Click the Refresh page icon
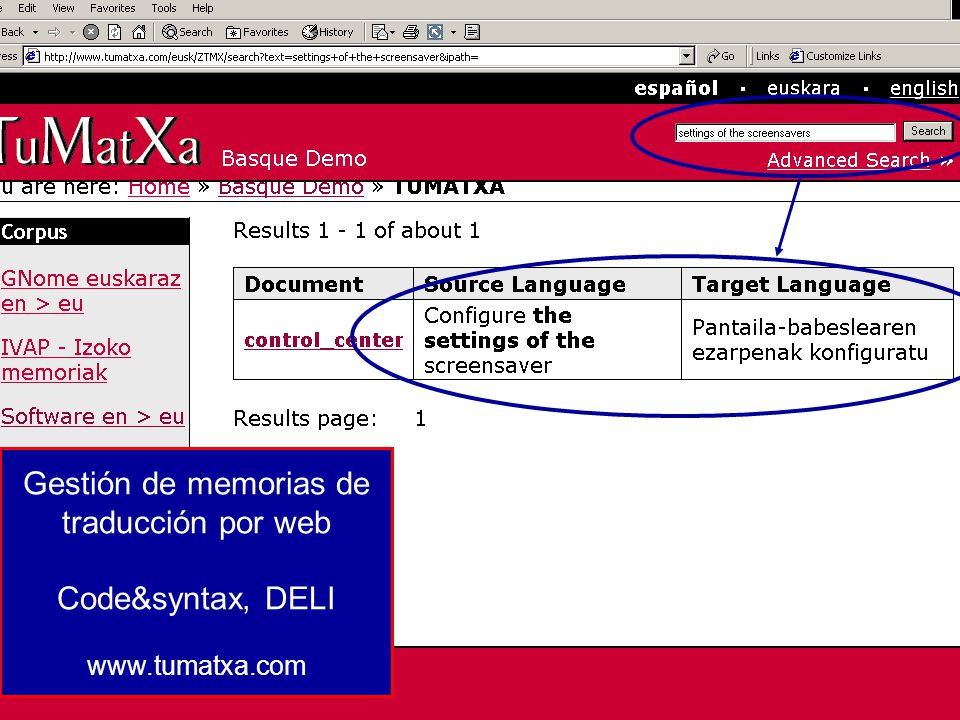 pyautogui.click(x=114, y=32)
